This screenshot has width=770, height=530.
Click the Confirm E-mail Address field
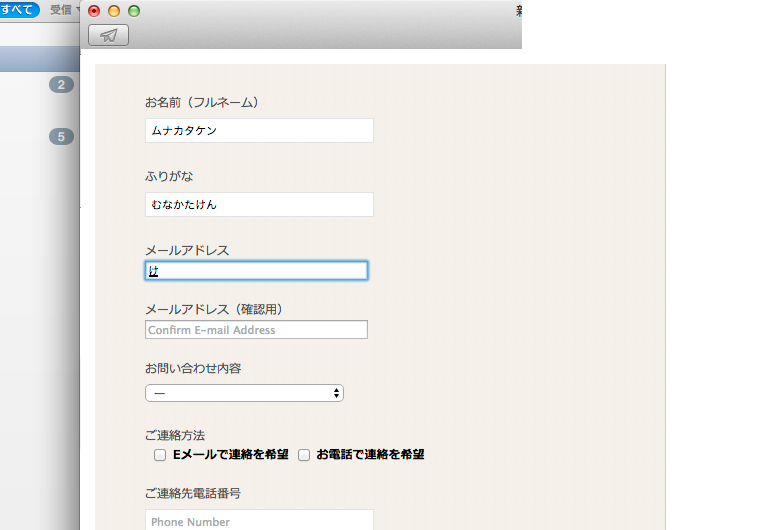point(256,330)
